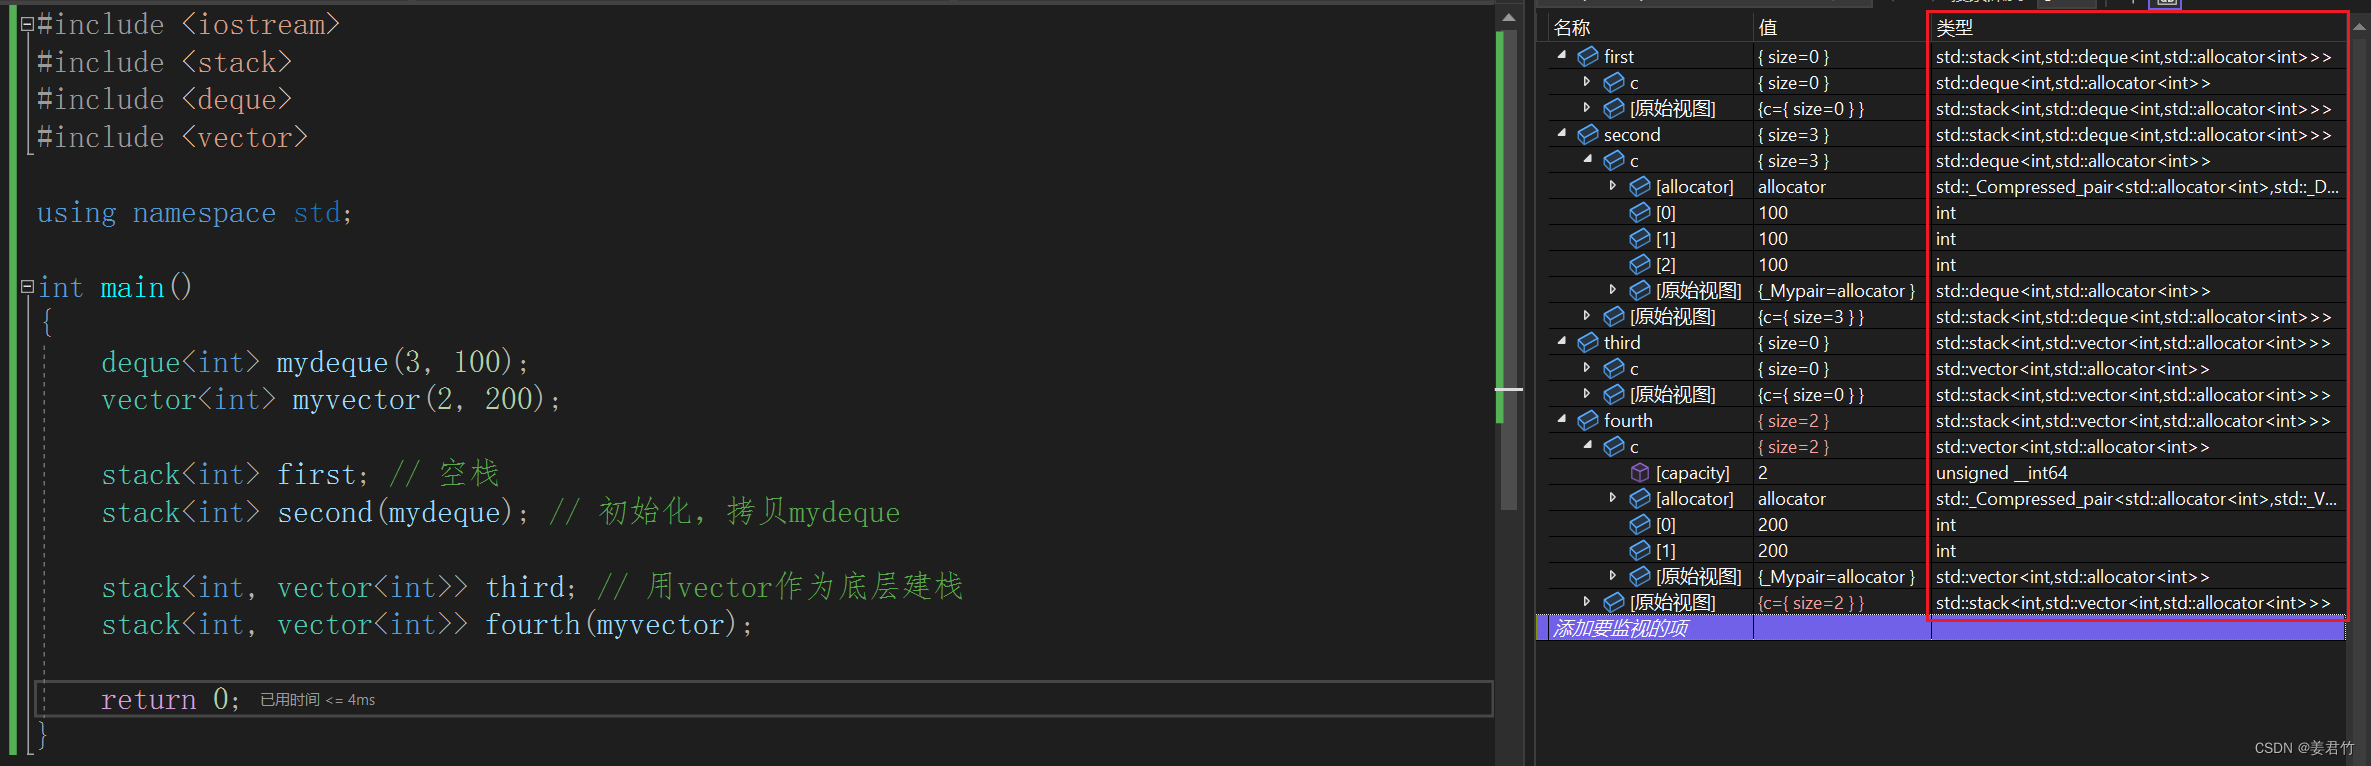Collapse the 'fourth' watch variable
Screen dimensions: 2371x766
point(1562,420)
